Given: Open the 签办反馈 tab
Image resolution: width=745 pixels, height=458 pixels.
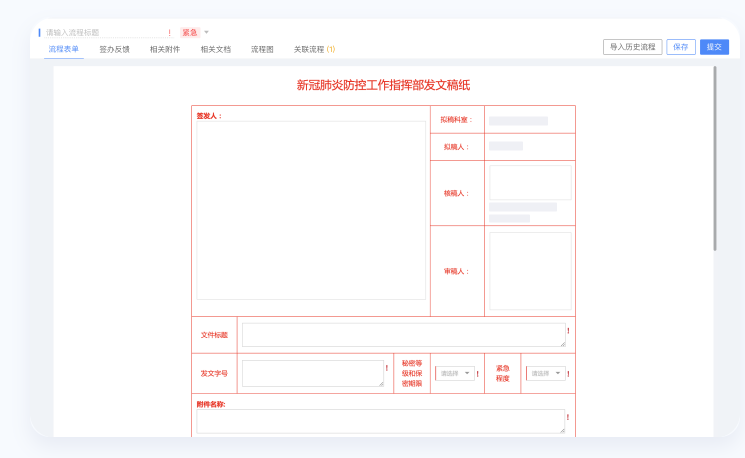Looking at the screenshot, I should (114, 49).
